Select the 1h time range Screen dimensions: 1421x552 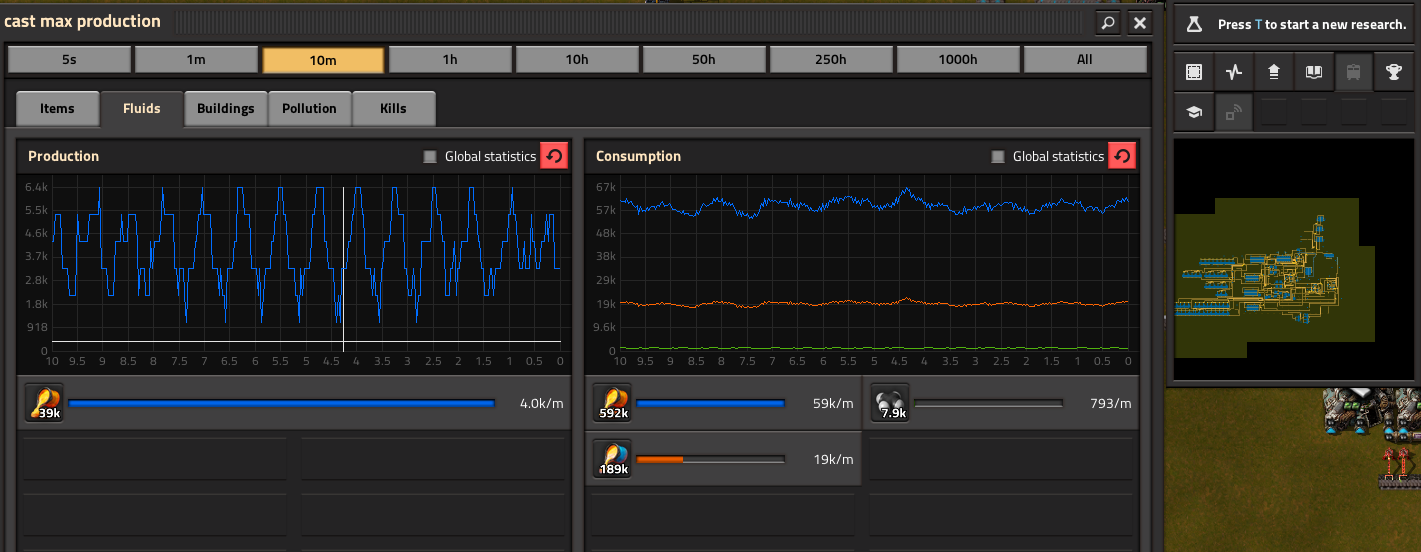450,60
